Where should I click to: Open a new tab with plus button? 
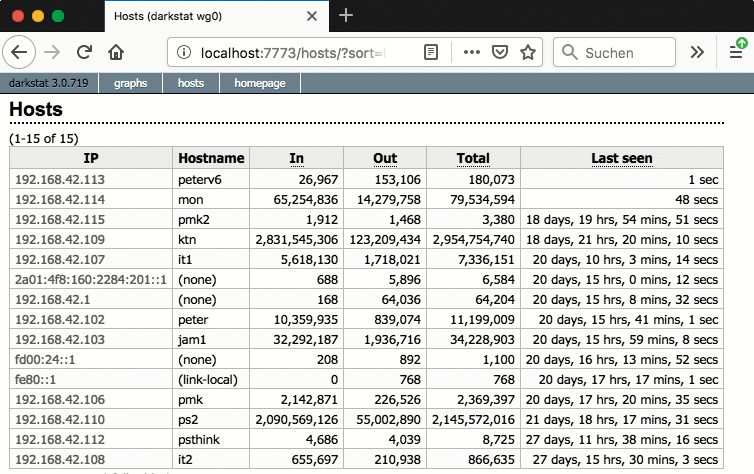click(346, 15)
